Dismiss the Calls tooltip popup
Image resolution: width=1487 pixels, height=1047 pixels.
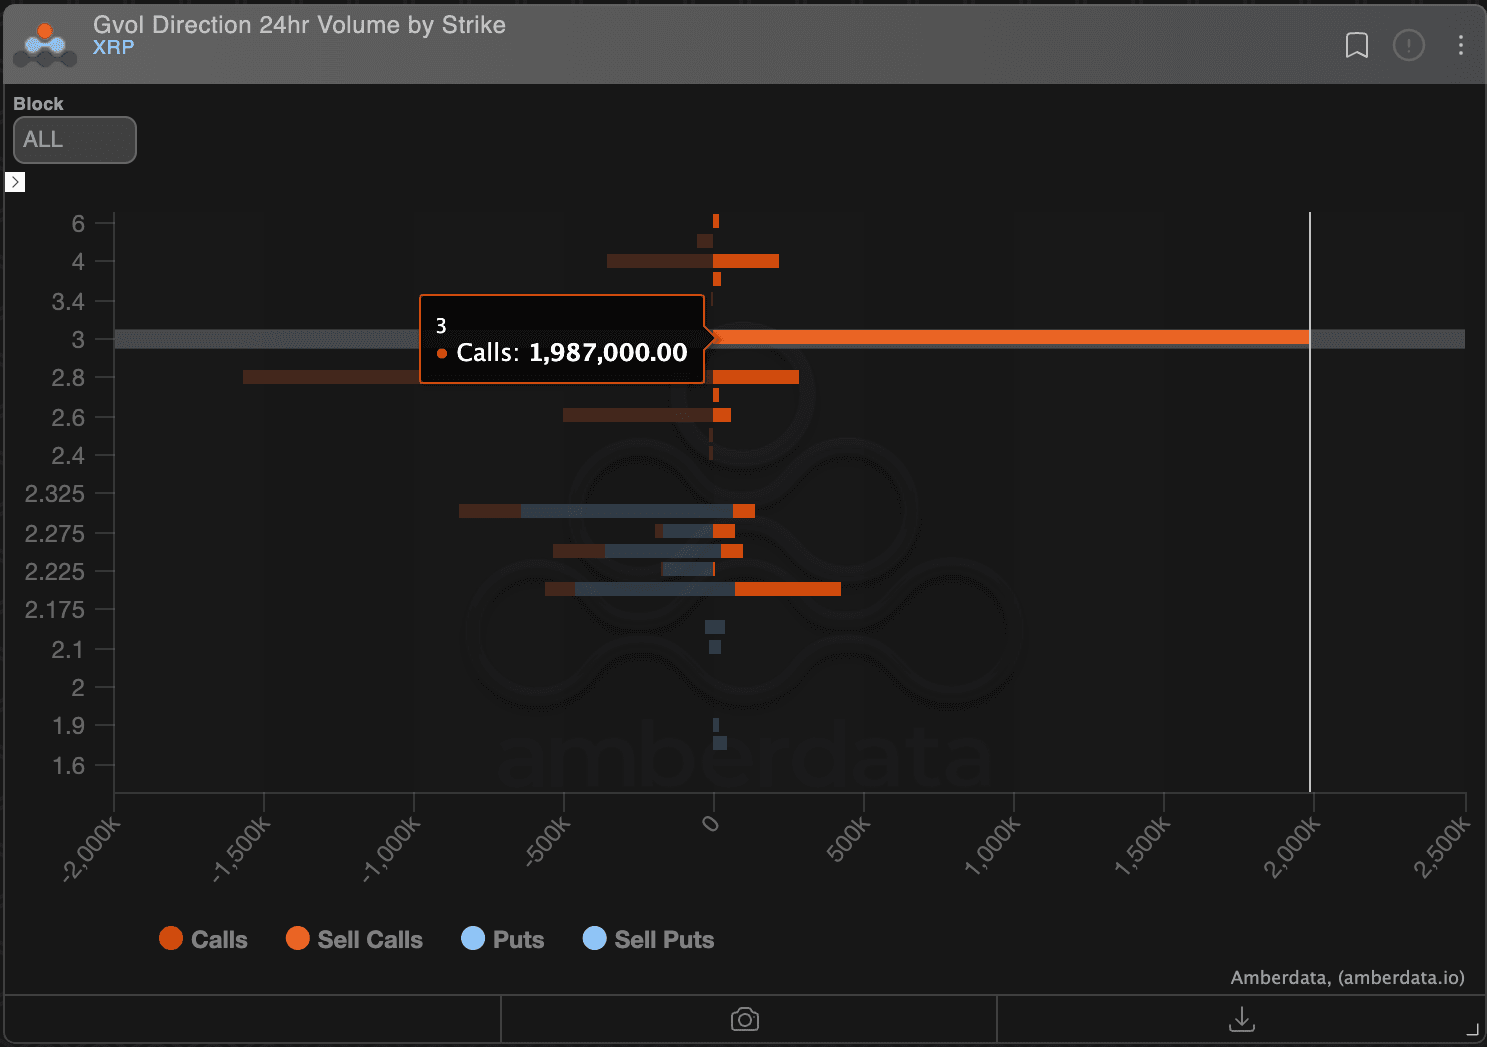(562, 340)
